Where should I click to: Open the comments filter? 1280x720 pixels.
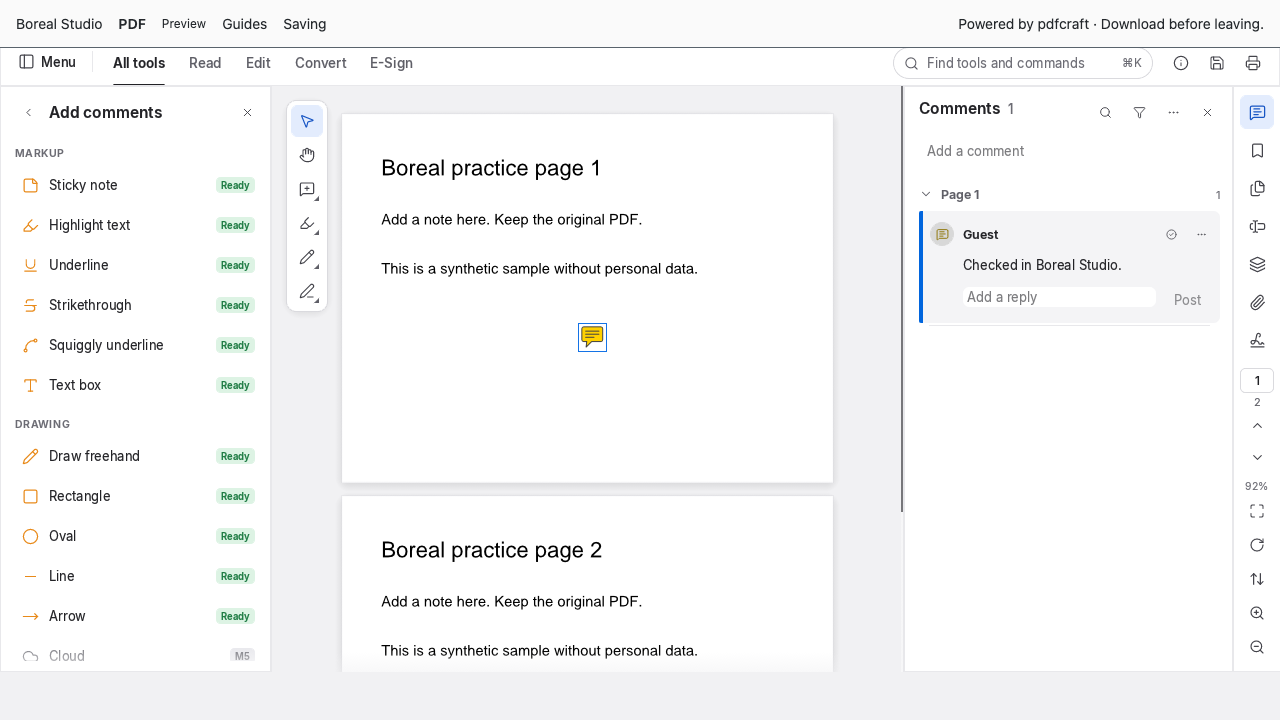tap(1139, 113)
